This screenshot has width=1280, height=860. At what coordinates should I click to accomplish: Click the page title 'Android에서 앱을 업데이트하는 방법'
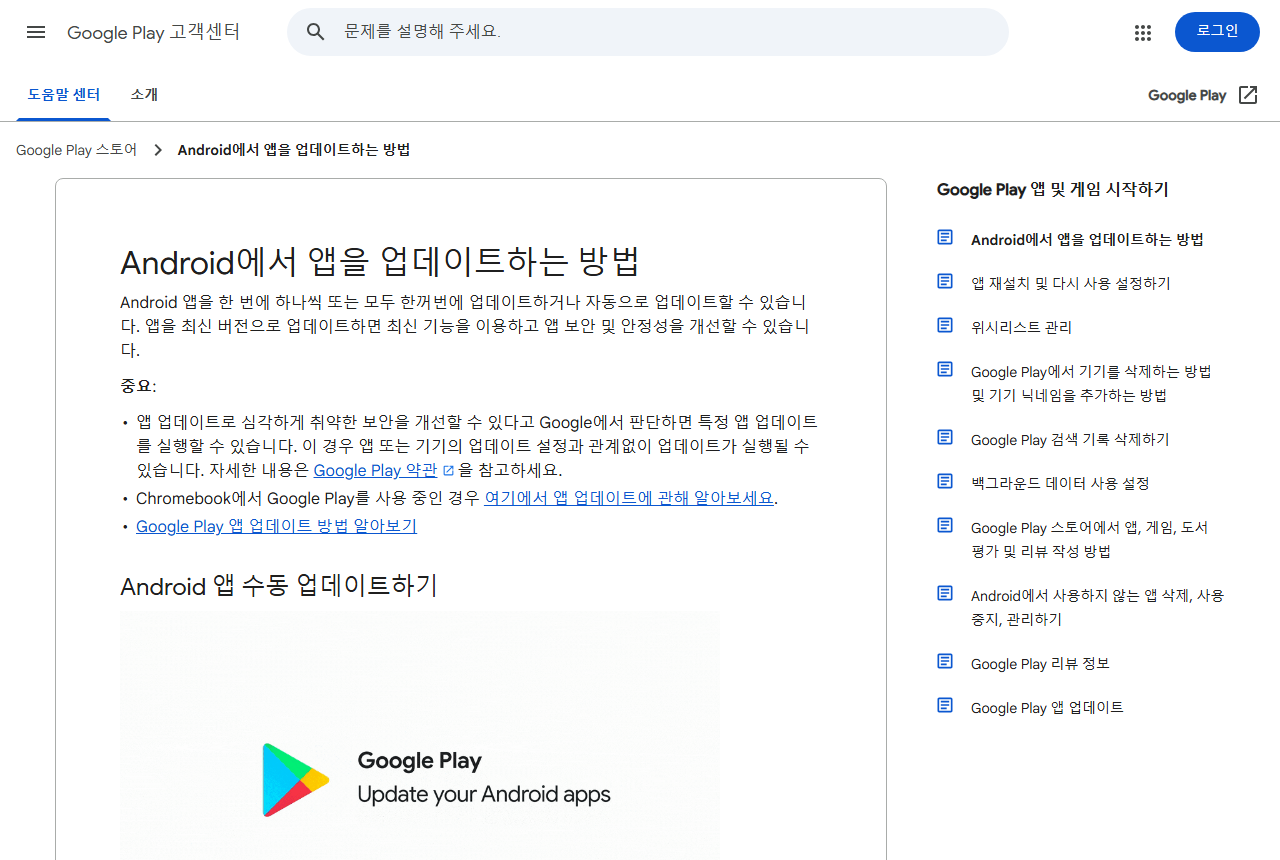(x=380, y=262)
